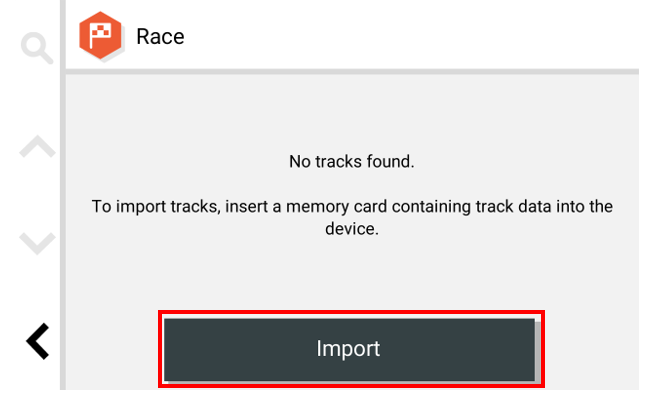Click the orange Race flag hexagon icon
Image resolution: width=646 pixels, height=396 pixels.
(x=100, y=36)
